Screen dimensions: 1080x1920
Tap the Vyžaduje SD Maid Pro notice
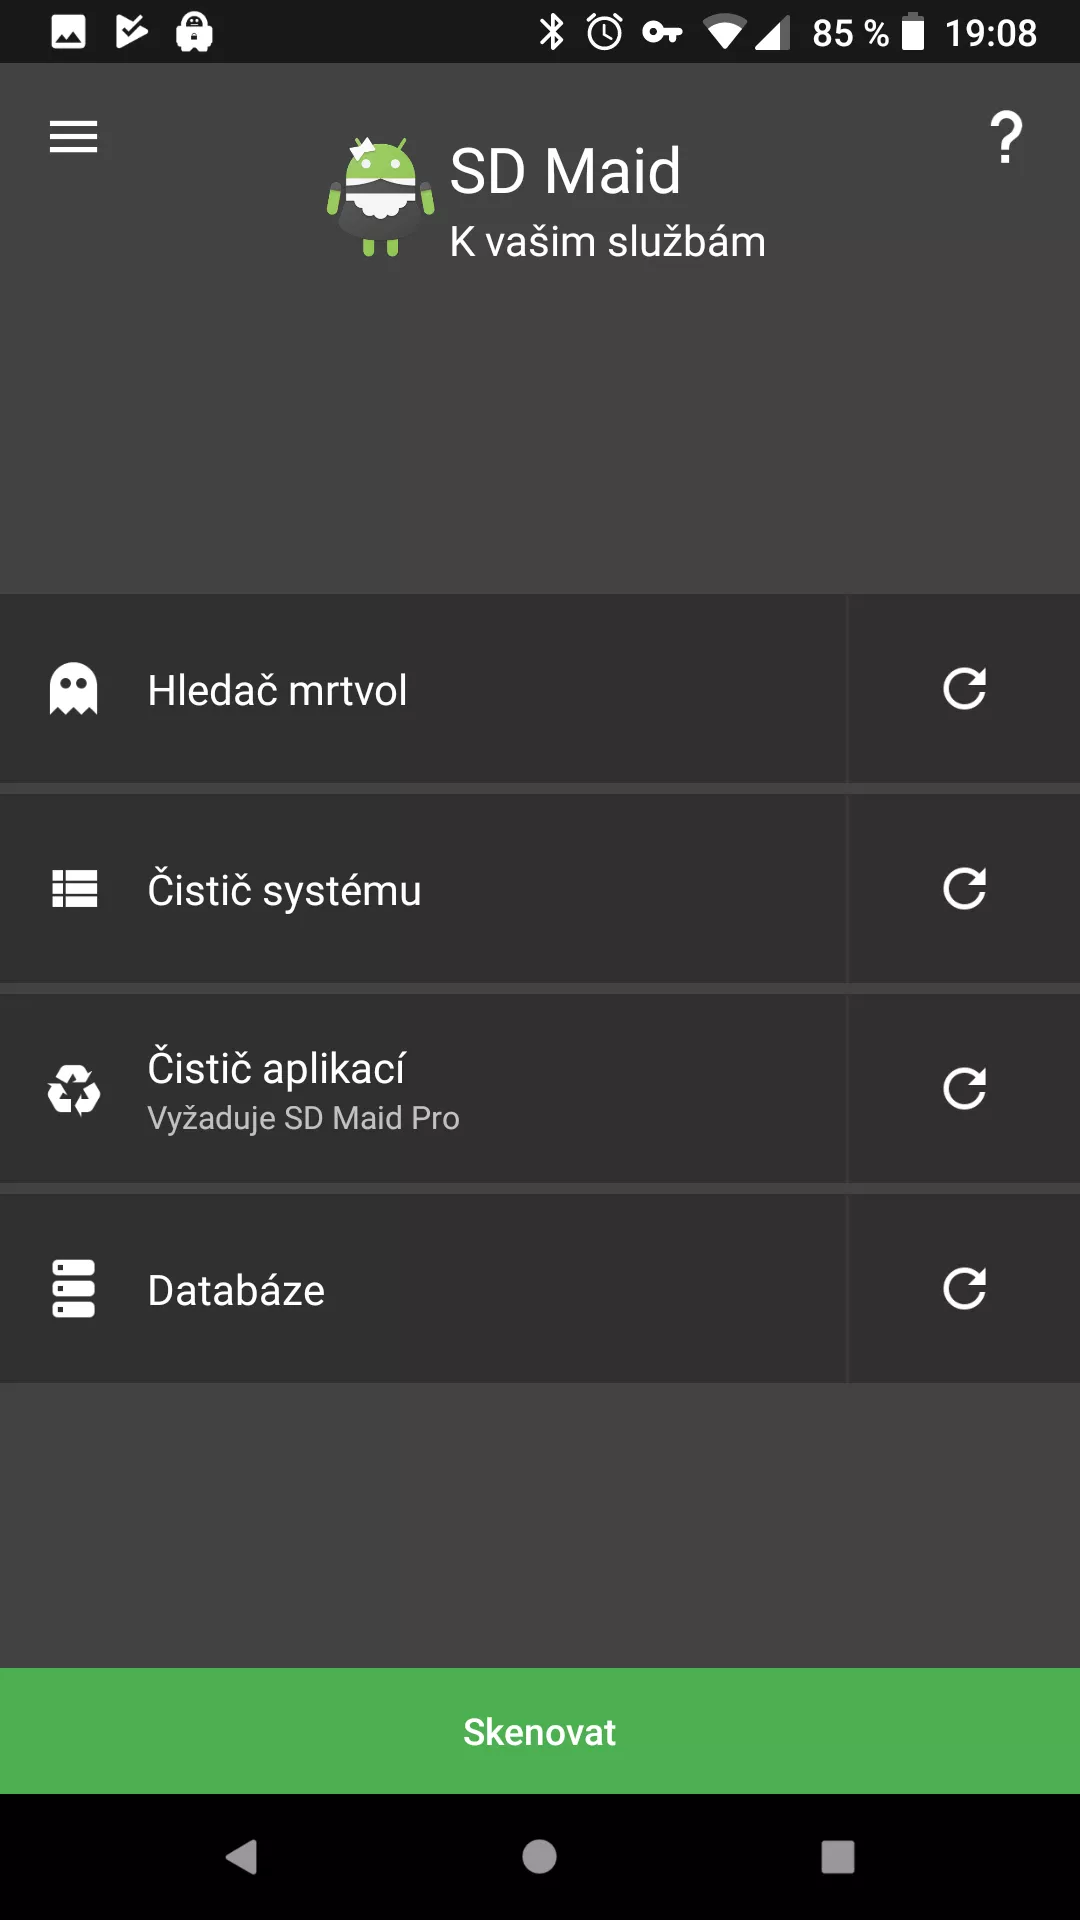[304, 1118]
